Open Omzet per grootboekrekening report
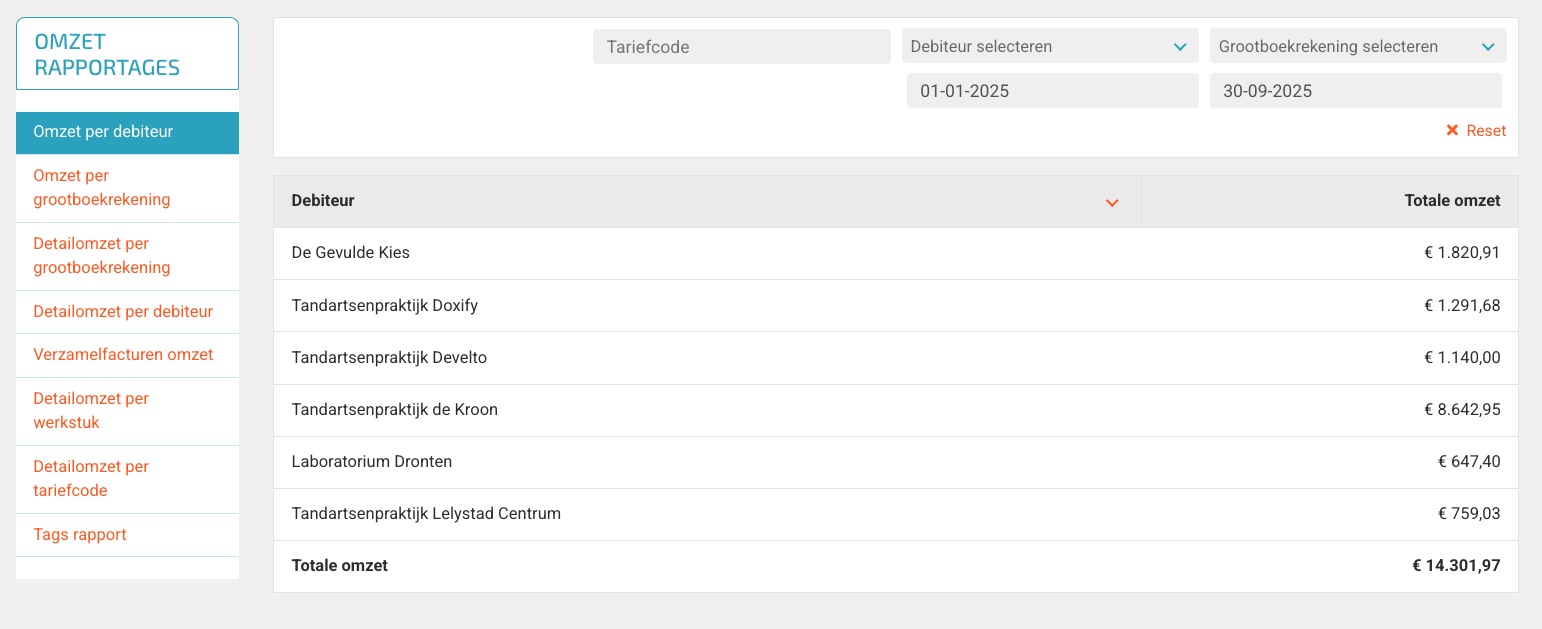Viewport: 1542px width, 629px height. click(x=102, y=188)
